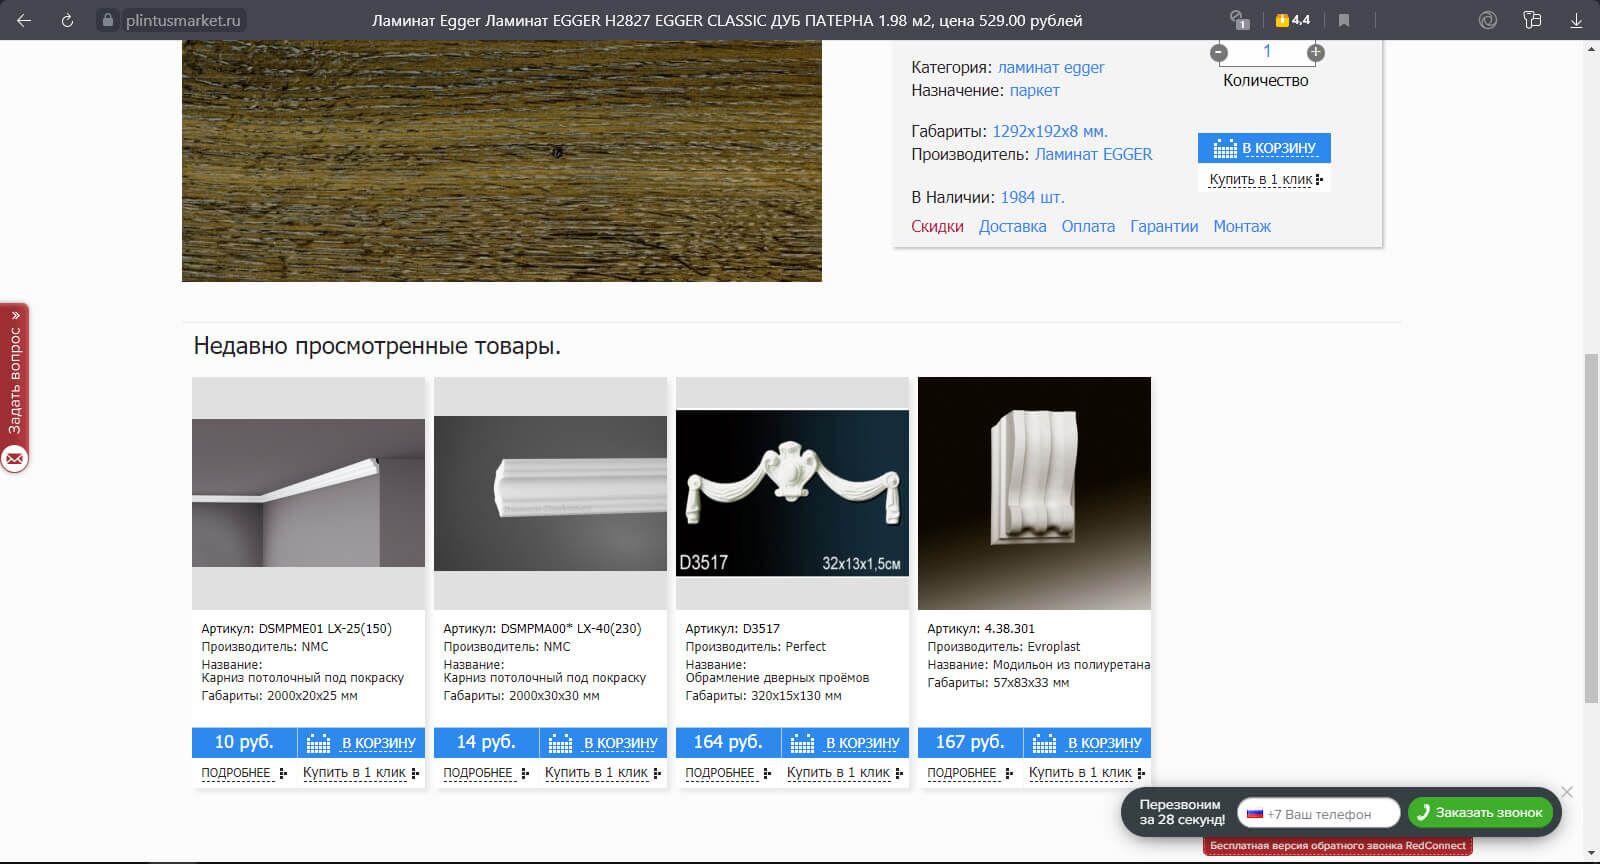Open the 'ламинат egger' category link

pyautogui.click(x=1051, y=68)
